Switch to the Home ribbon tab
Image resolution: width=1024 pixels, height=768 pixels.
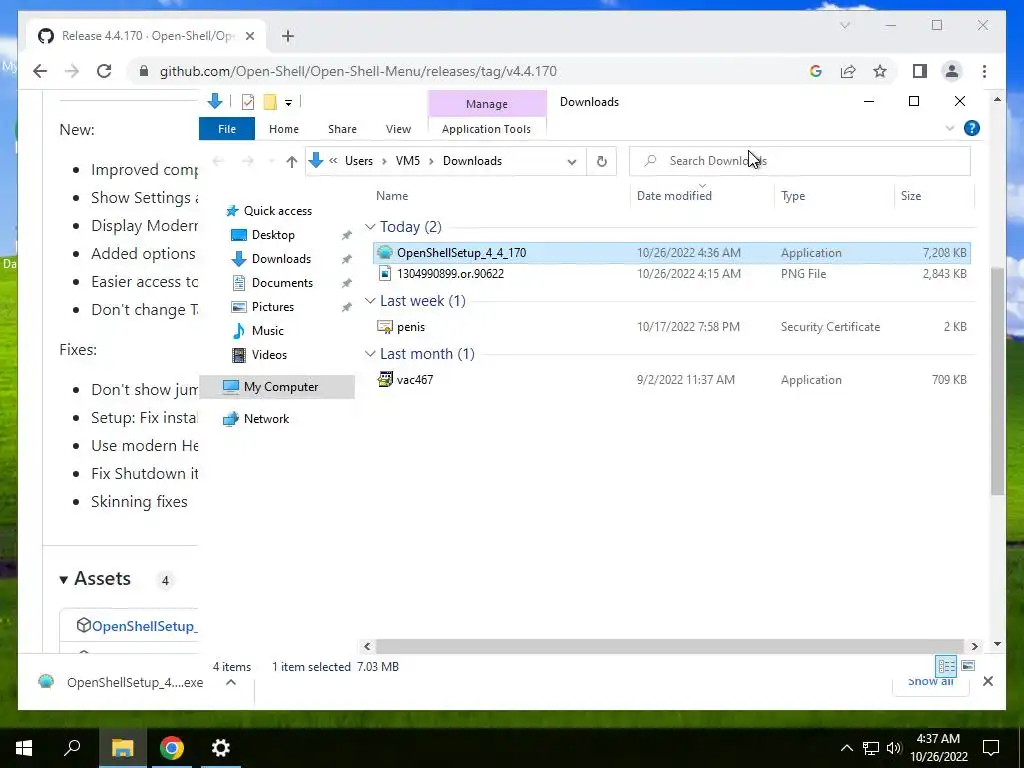point(283,129)
